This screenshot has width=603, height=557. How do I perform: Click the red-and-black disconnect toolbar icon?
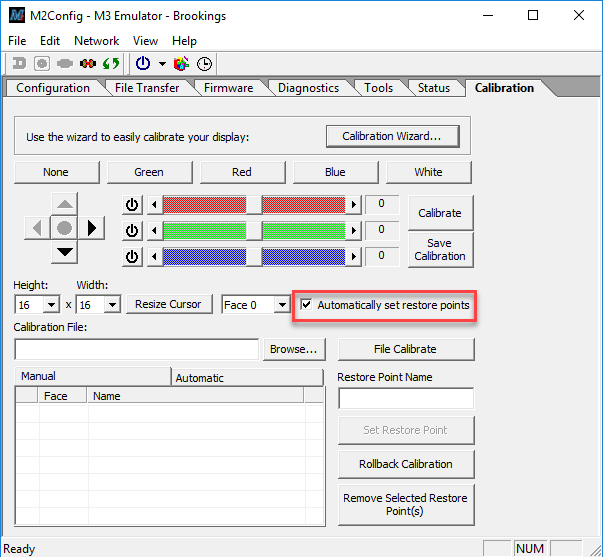point(88,64)
